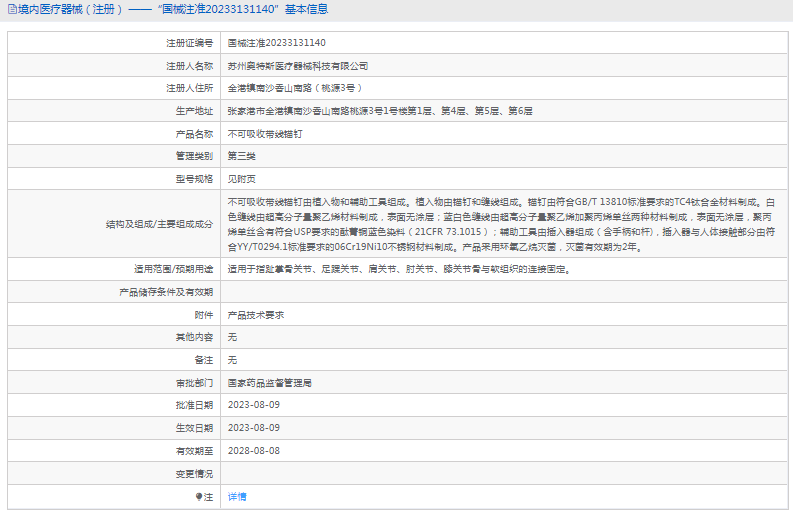Click the 适用范围/预期用途 label
Viewport: 793px width, 515px height.
tap(173, 269)
